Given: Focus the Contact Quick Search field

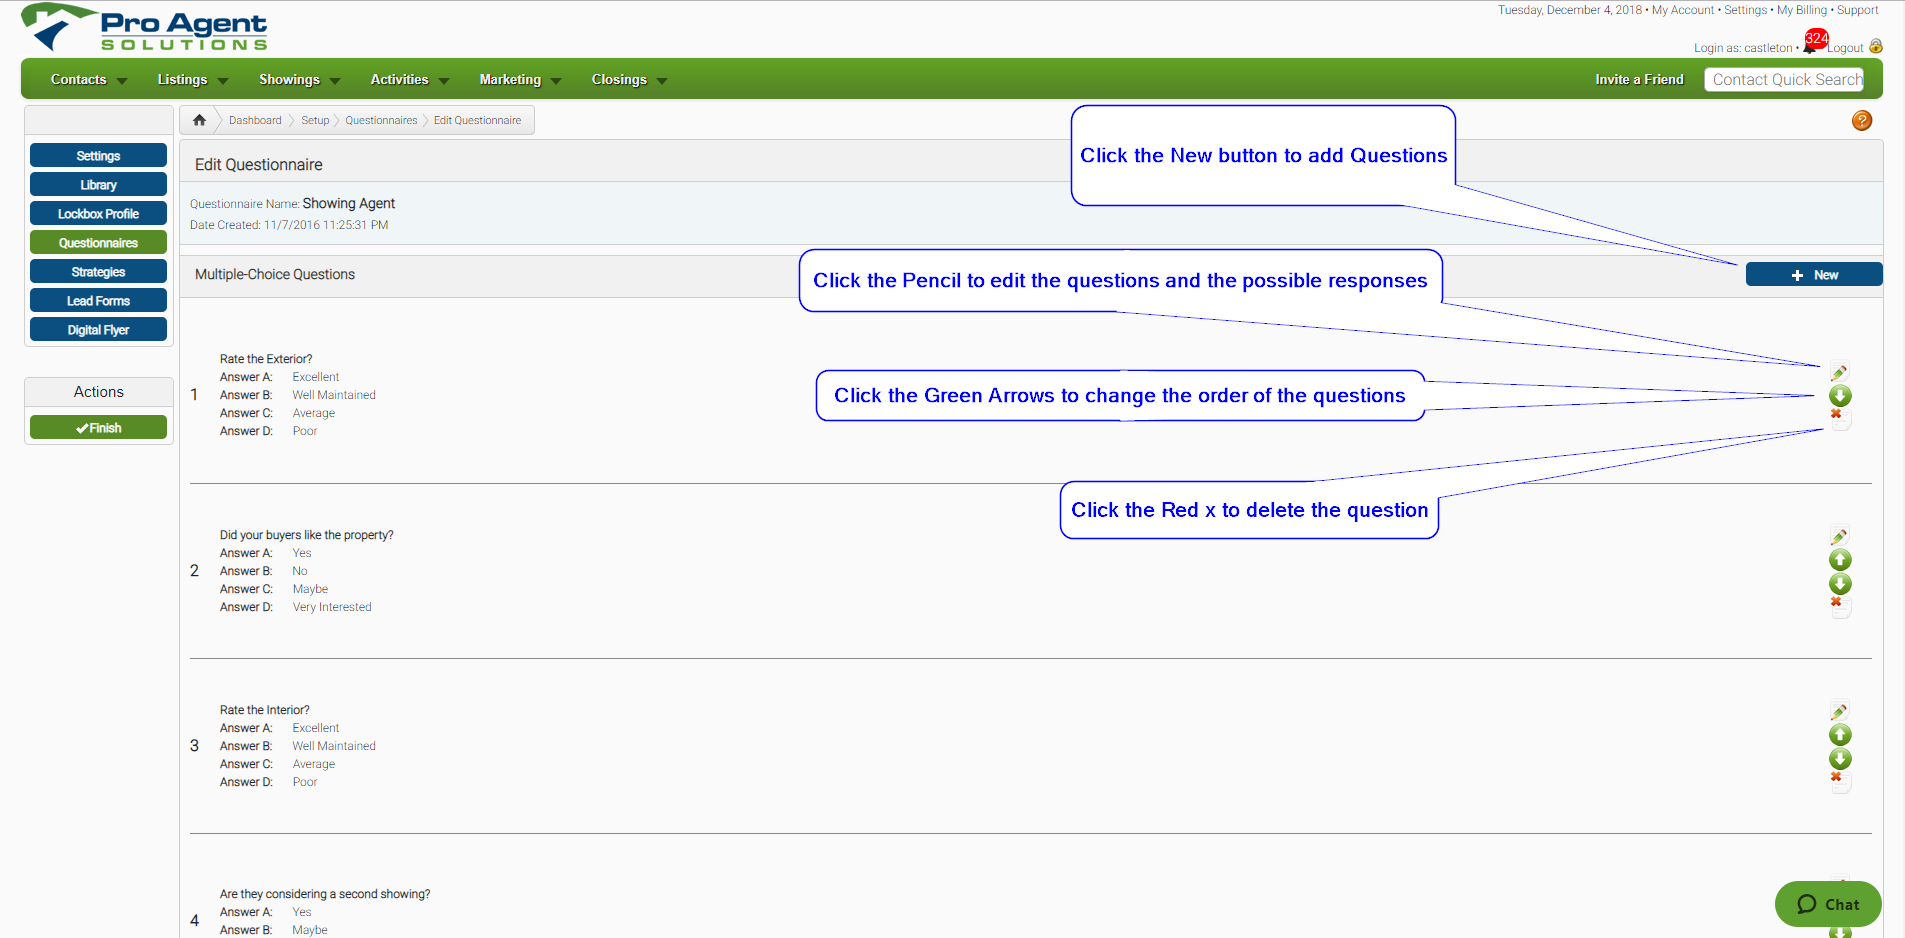Looking at the screenshot, I should pos(1784,80).
